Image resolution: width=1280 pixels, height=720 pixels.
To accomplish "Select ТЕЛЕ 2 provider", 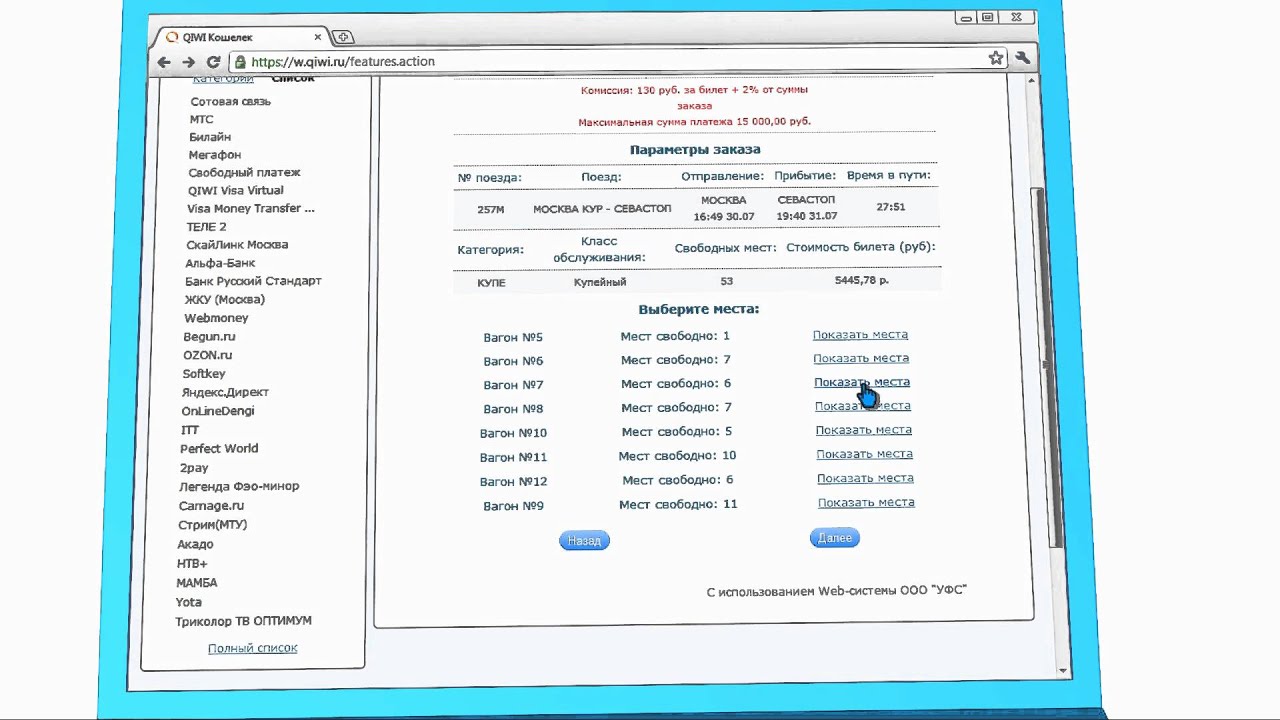I will (x=206, y=226).
